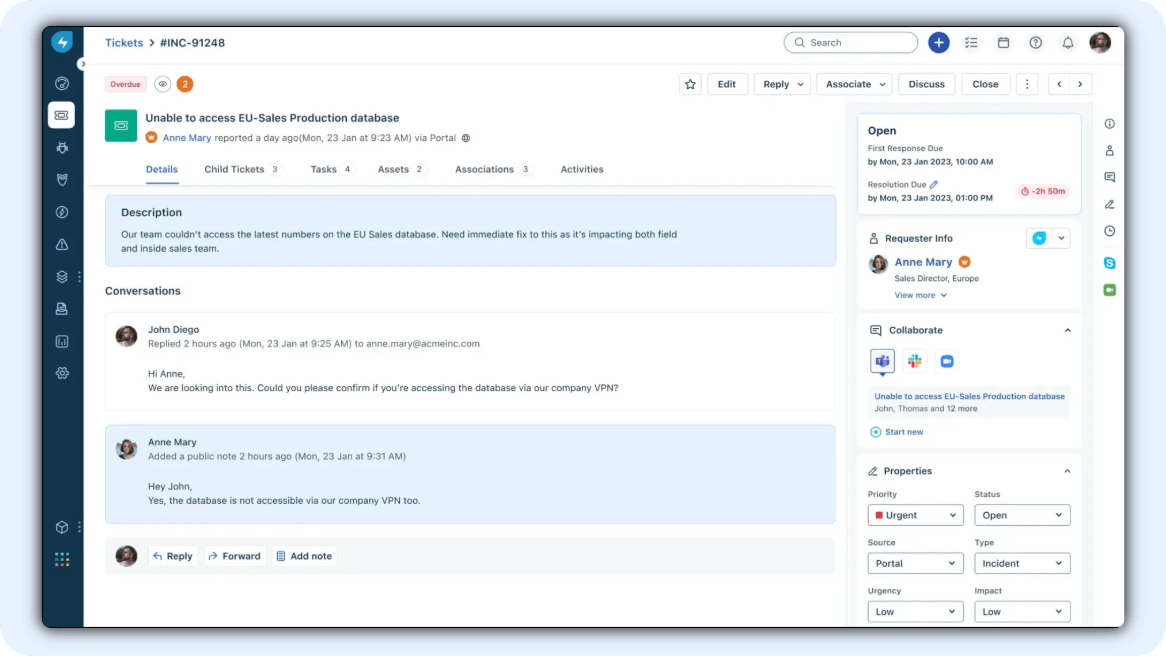1166x656 pixels.
Task: Switch to the Child Tickets tab
Action: click(x=234, y=170)
